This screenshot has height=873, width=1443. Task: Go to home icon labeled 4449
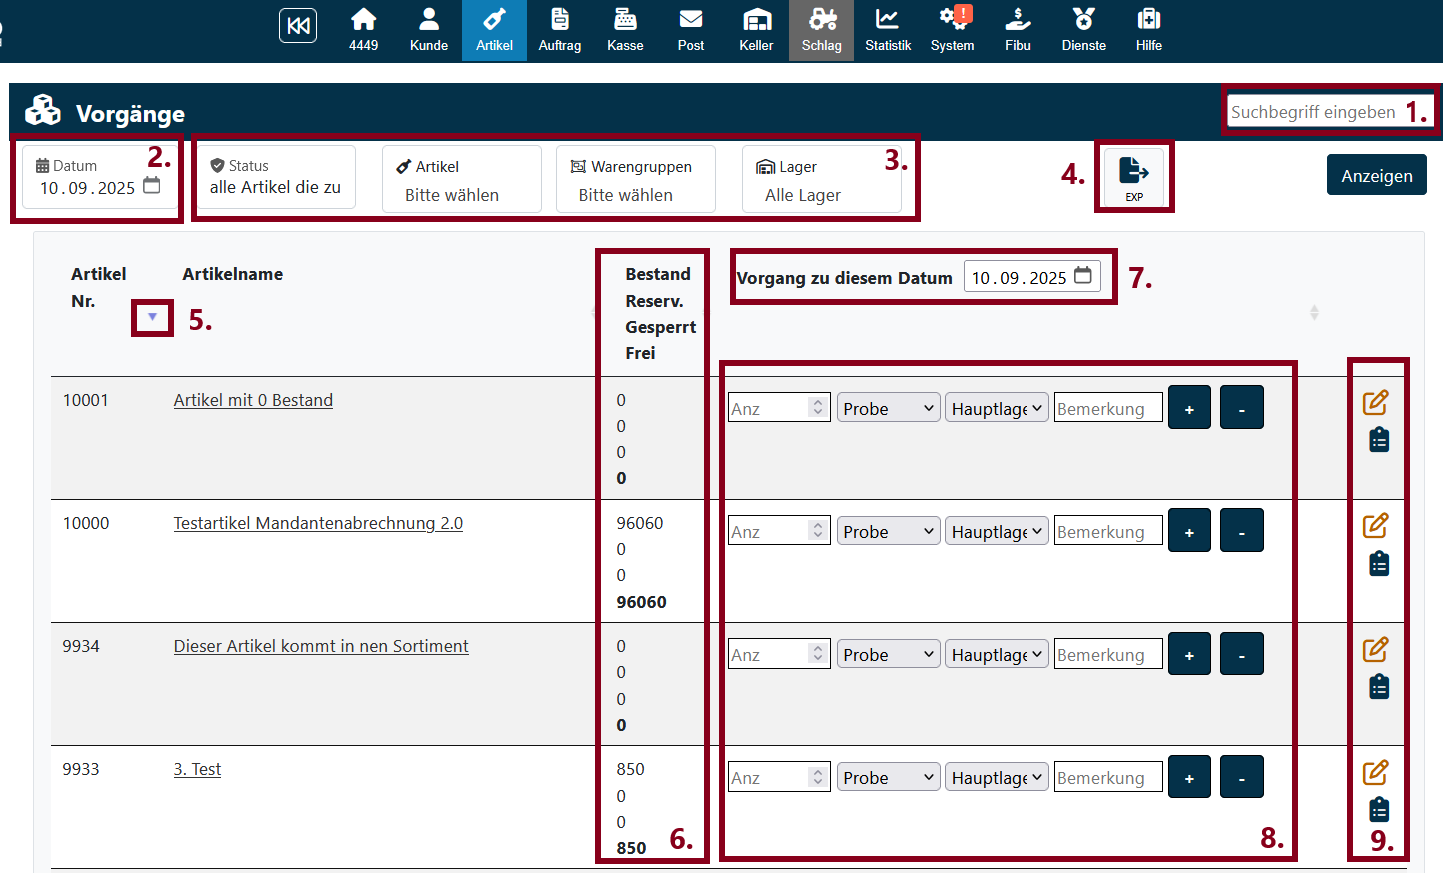coord(364,30)
